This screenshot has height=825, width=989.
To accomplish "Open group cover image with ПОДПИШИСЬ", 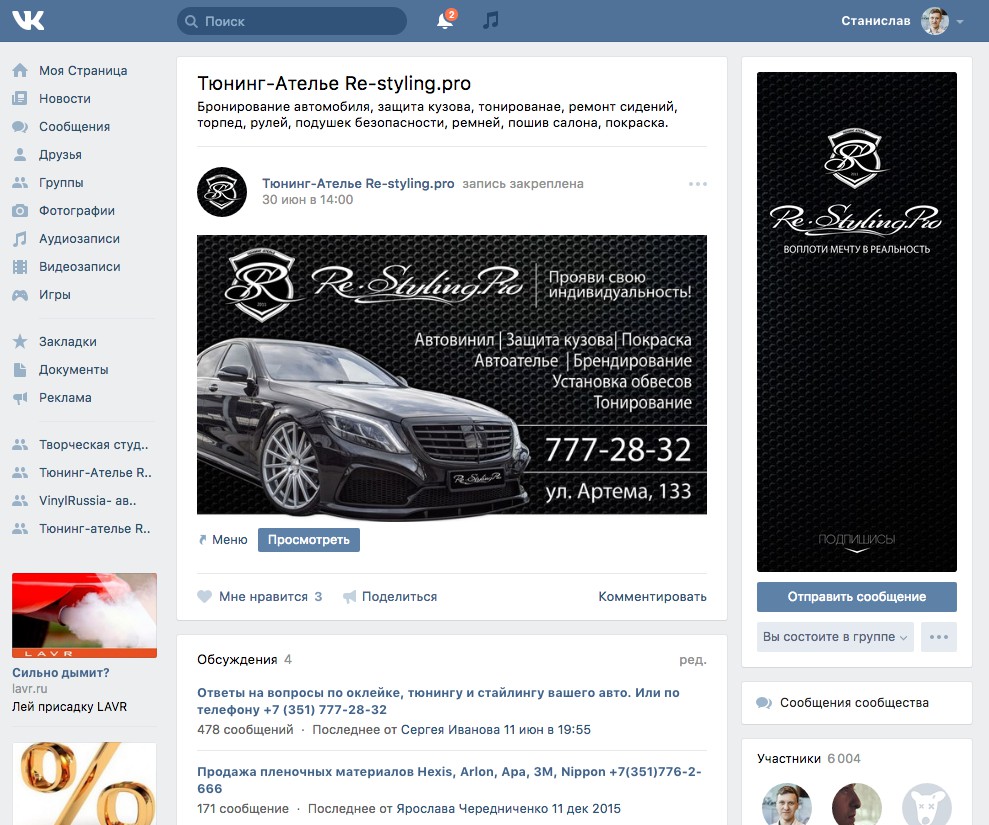I will [857, 322].
